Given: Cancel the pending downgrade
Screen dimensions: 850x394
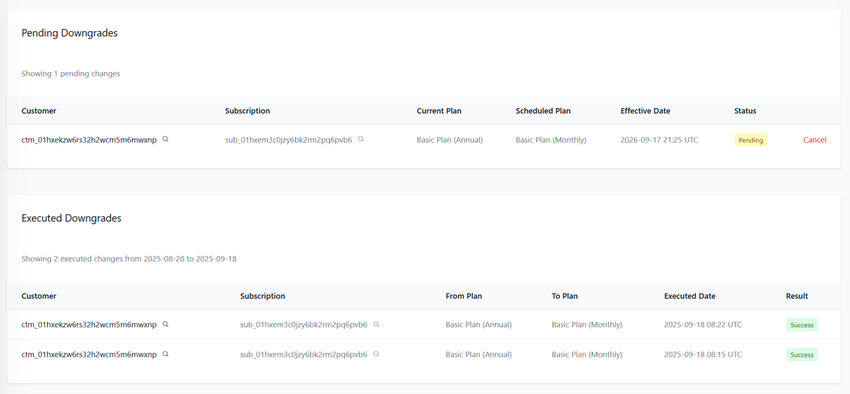Looking at the screenshot, I should pos(815,140).
